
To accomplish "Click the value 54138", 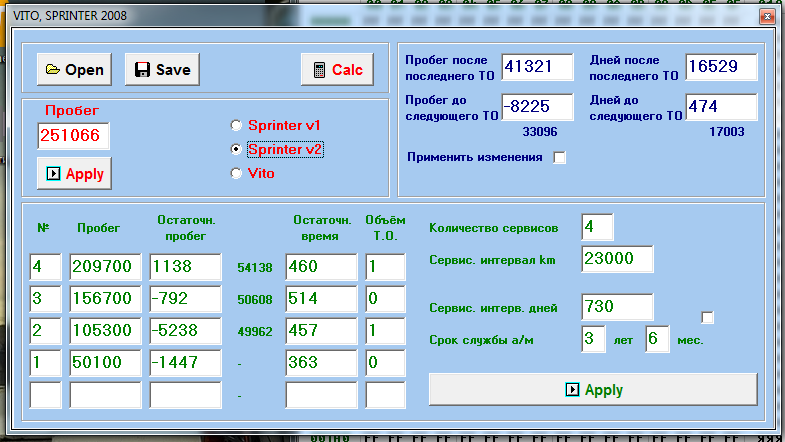I will click(x=255, y=268).
